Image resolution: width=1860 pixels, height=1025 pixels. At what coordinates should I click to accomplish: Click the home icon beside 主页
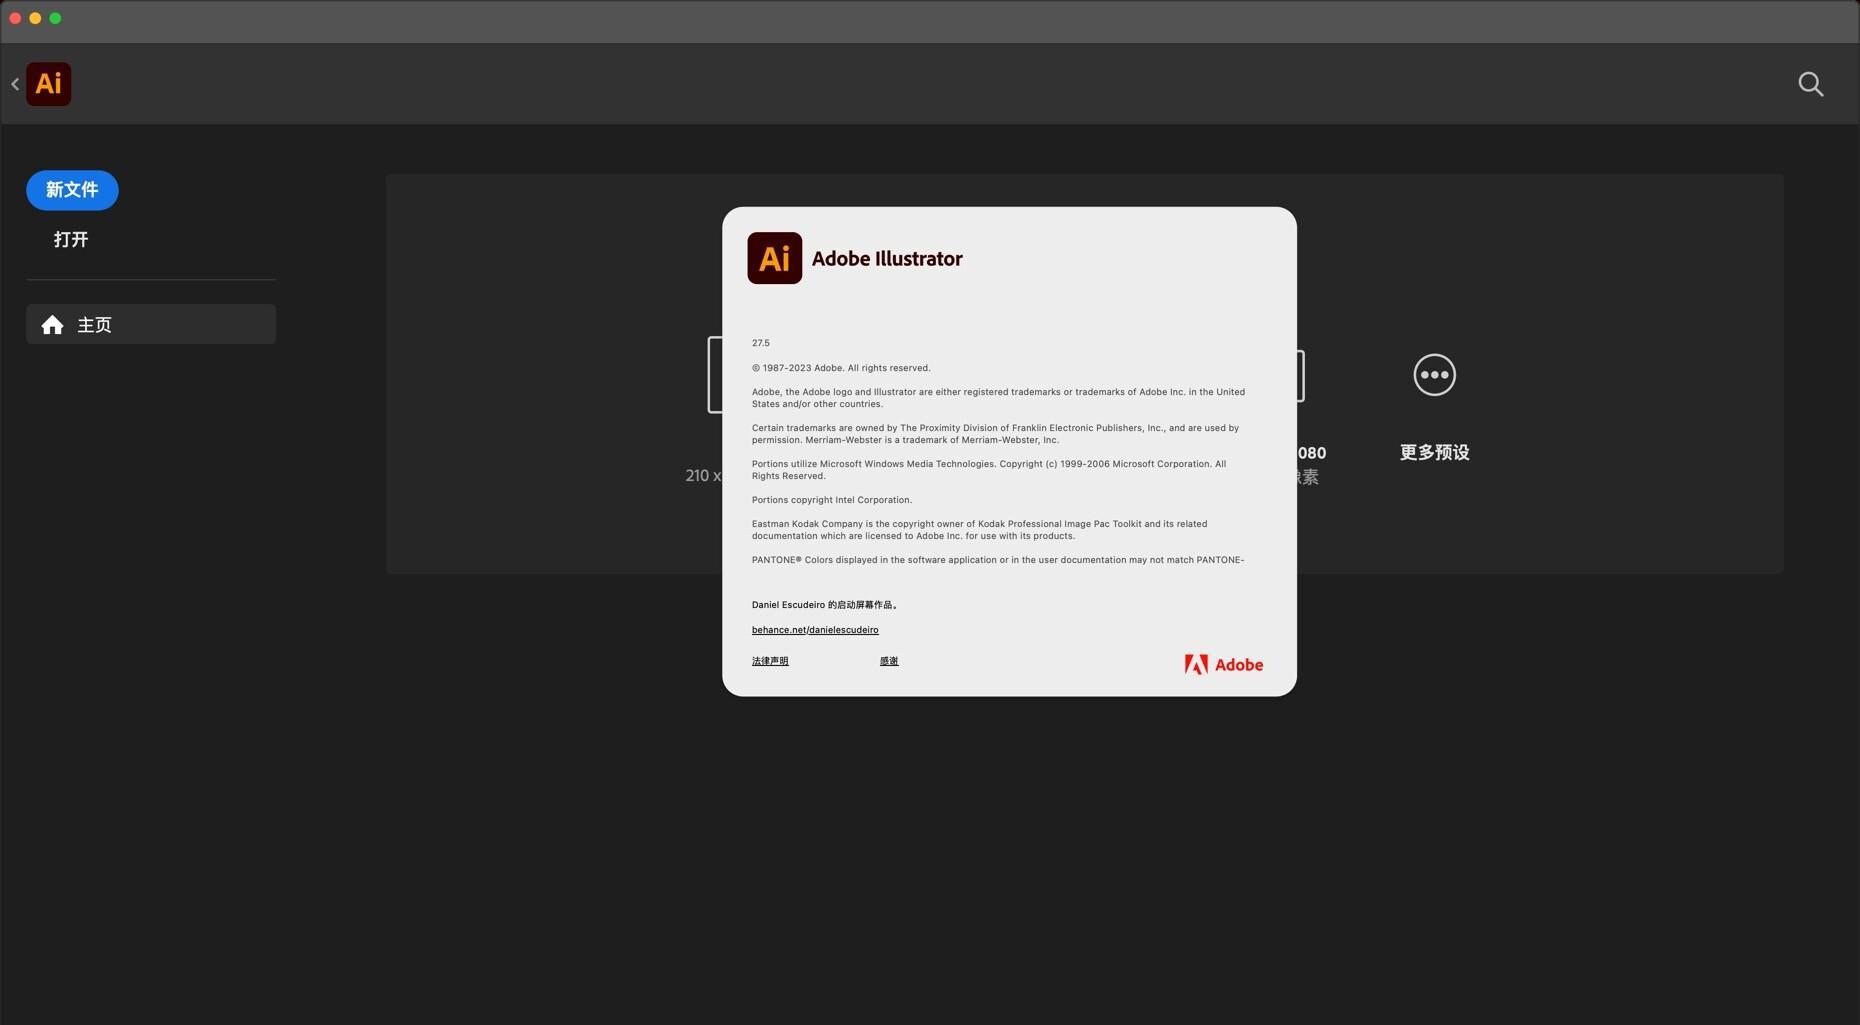(x=52, y=325)
